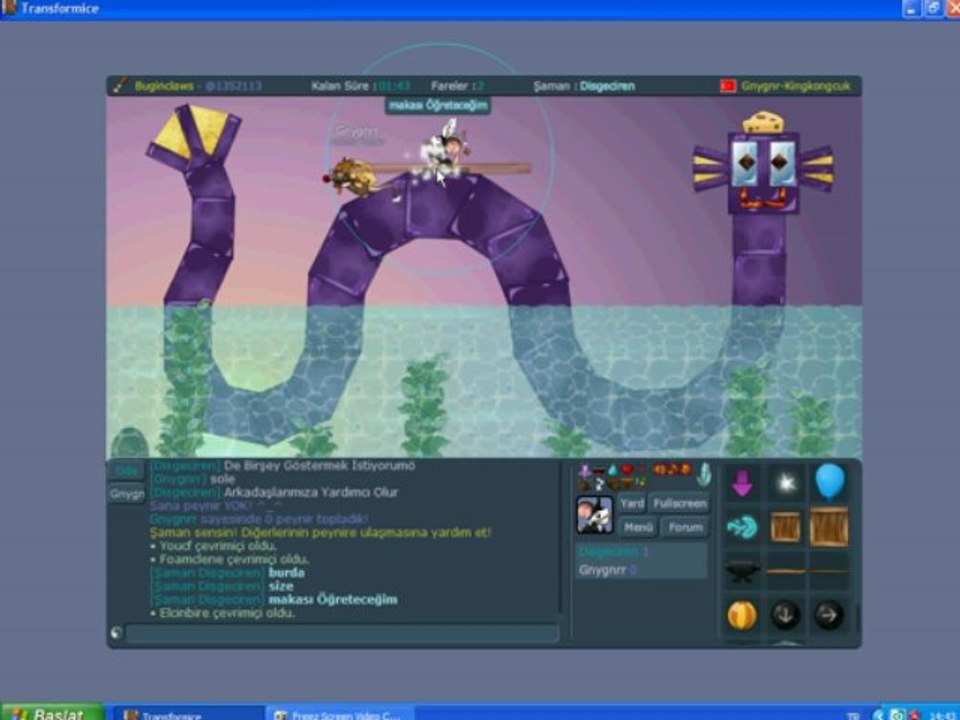Image resolution: width=960 pixels, height=720 pixels.
Task: Click the orange faces emote group
Action: point(672,470)
